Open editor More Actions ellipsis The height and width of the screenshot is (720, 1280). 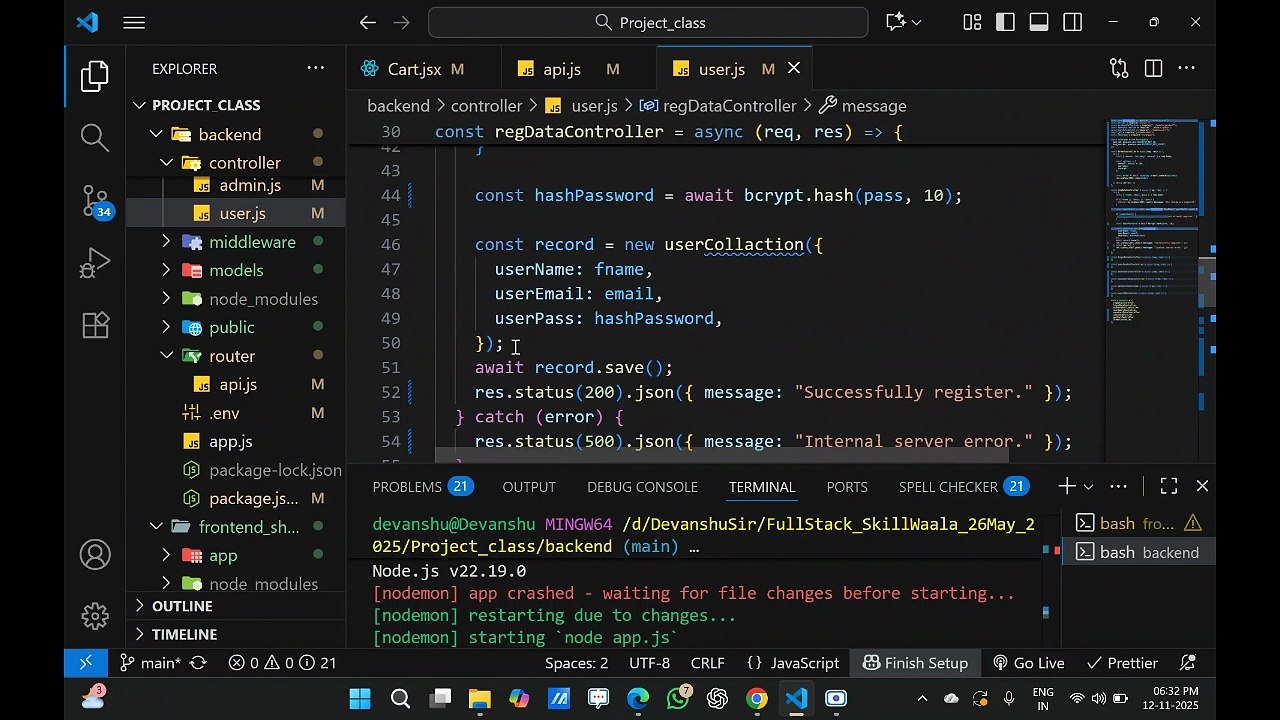[1187, 68]
